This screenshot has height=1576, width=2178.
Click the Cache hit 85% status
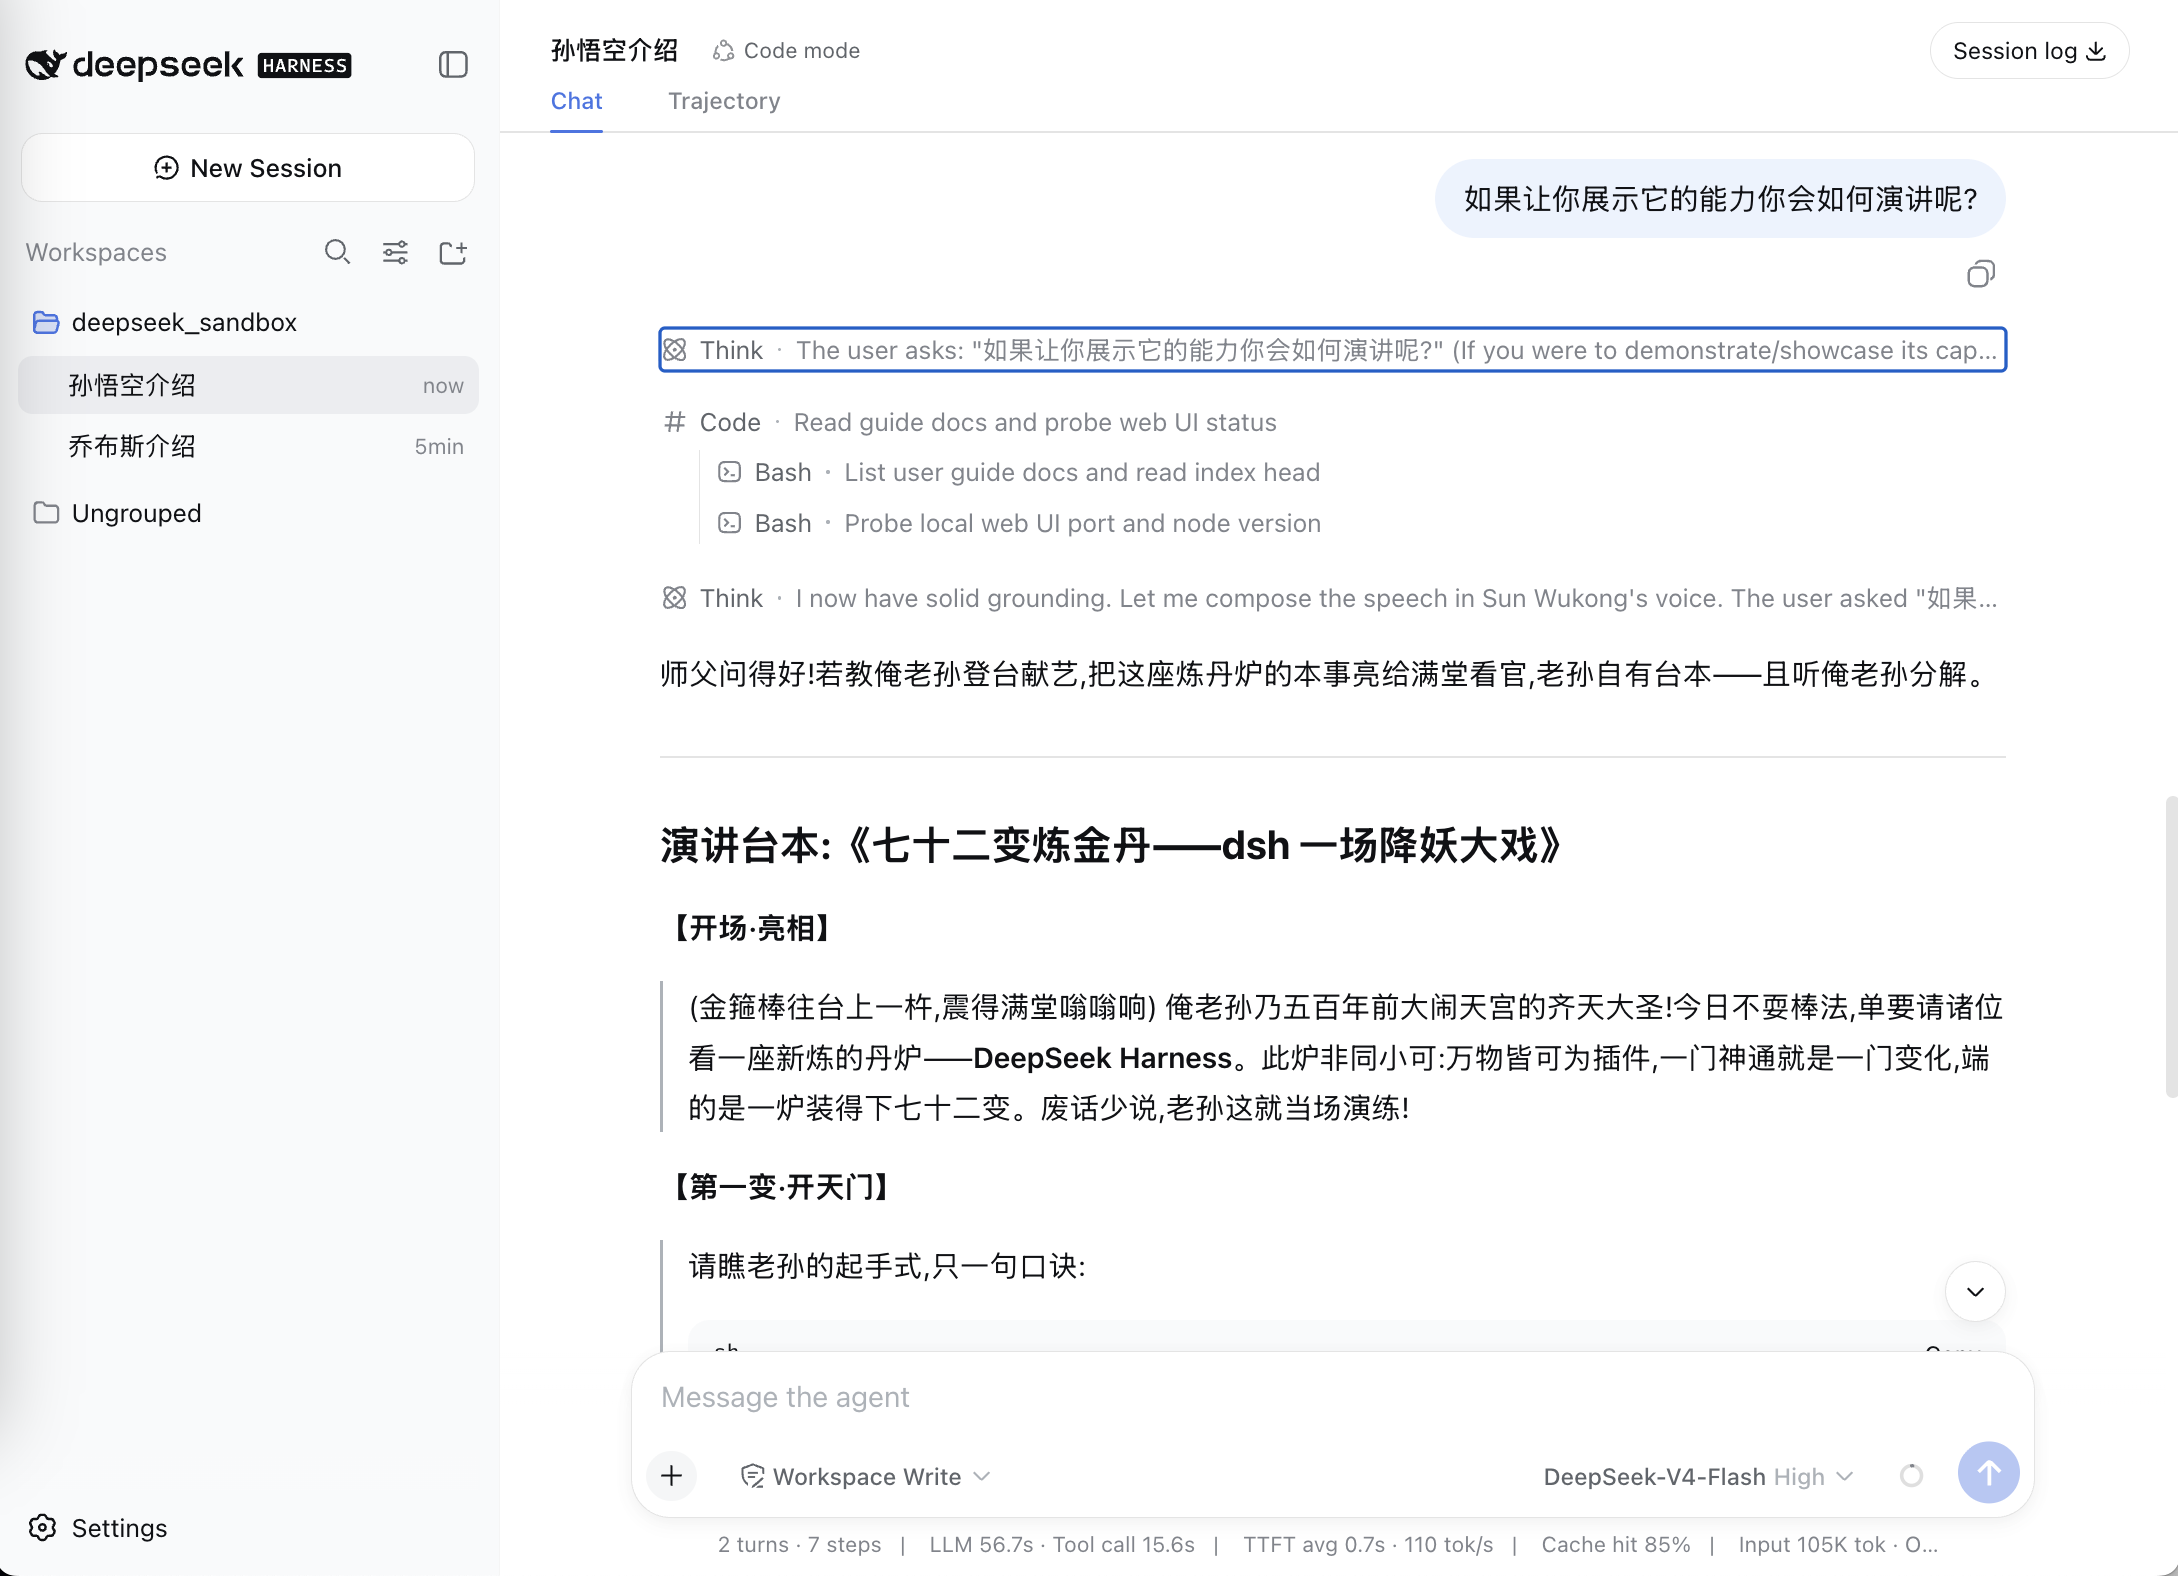point(1615,1544)
